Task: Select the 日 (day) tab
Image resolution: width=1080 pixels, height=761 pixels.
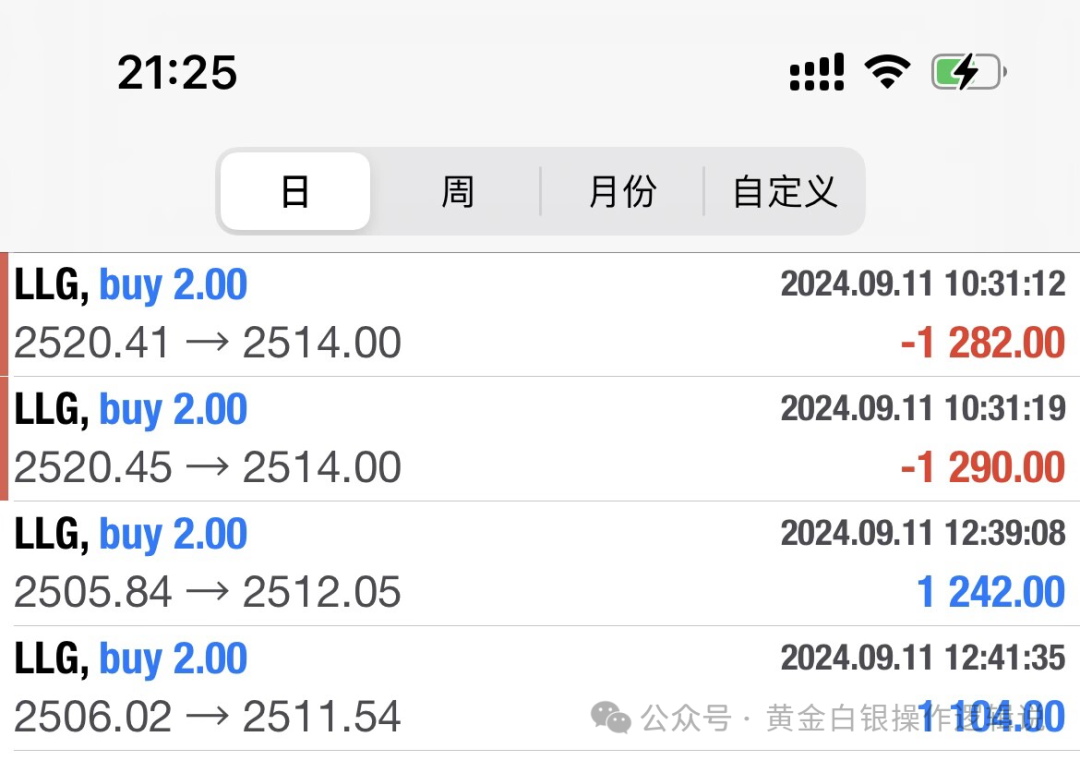Action: point(295,191)
